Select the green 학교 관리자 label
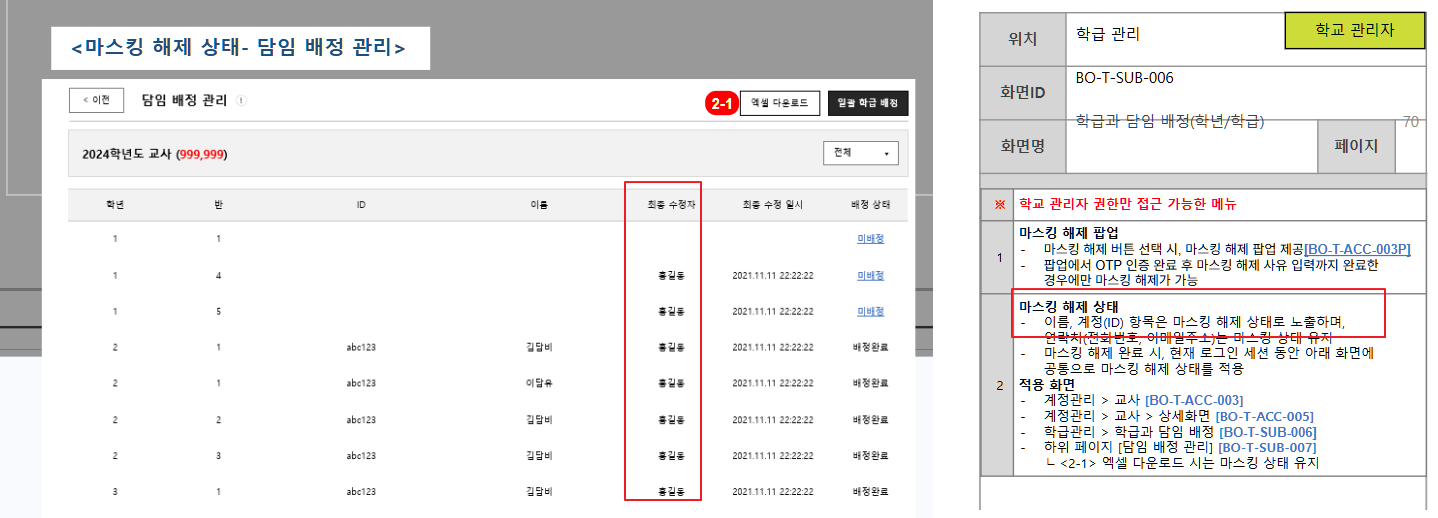The width and height of the screenshot is (1438, 518). (1354, 30)
